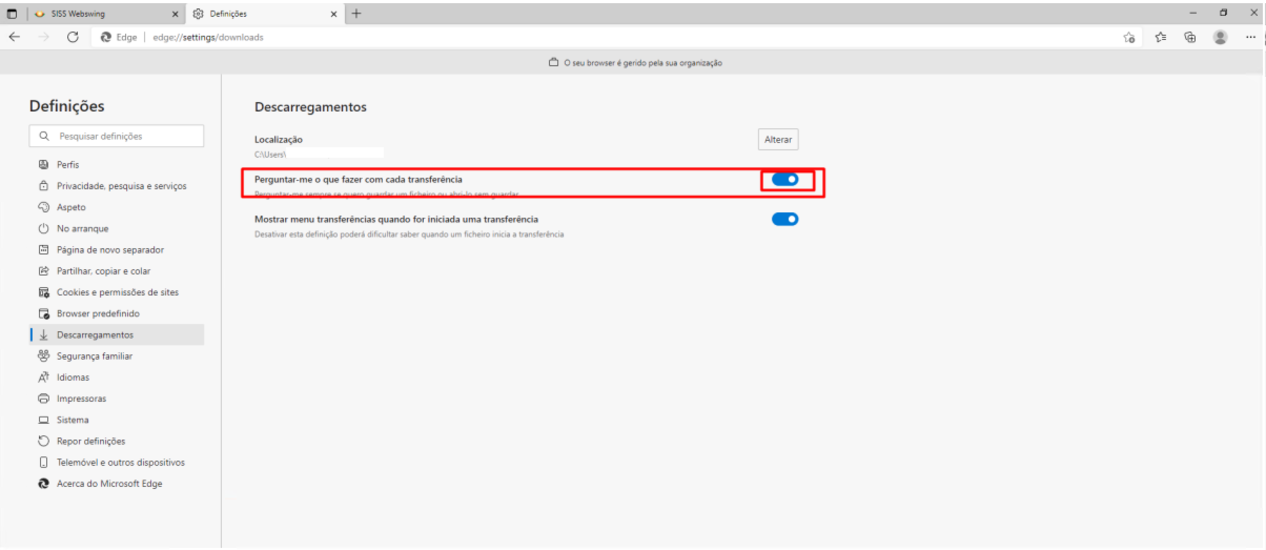Select Cookies e permissões de sites
Screen dimensions: 1266x550
[x=117, y=292]
